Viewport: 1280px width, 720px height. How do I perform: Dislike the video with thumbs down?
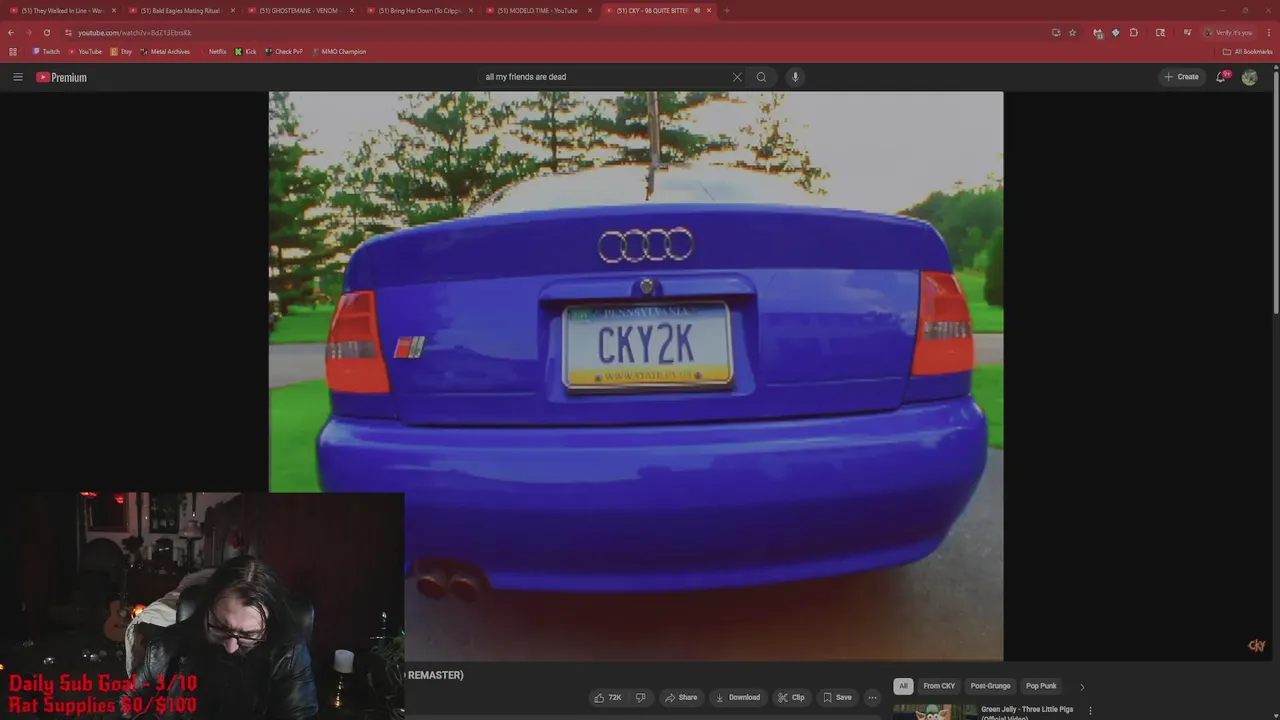pyautogui.click(x=641, y=697)
